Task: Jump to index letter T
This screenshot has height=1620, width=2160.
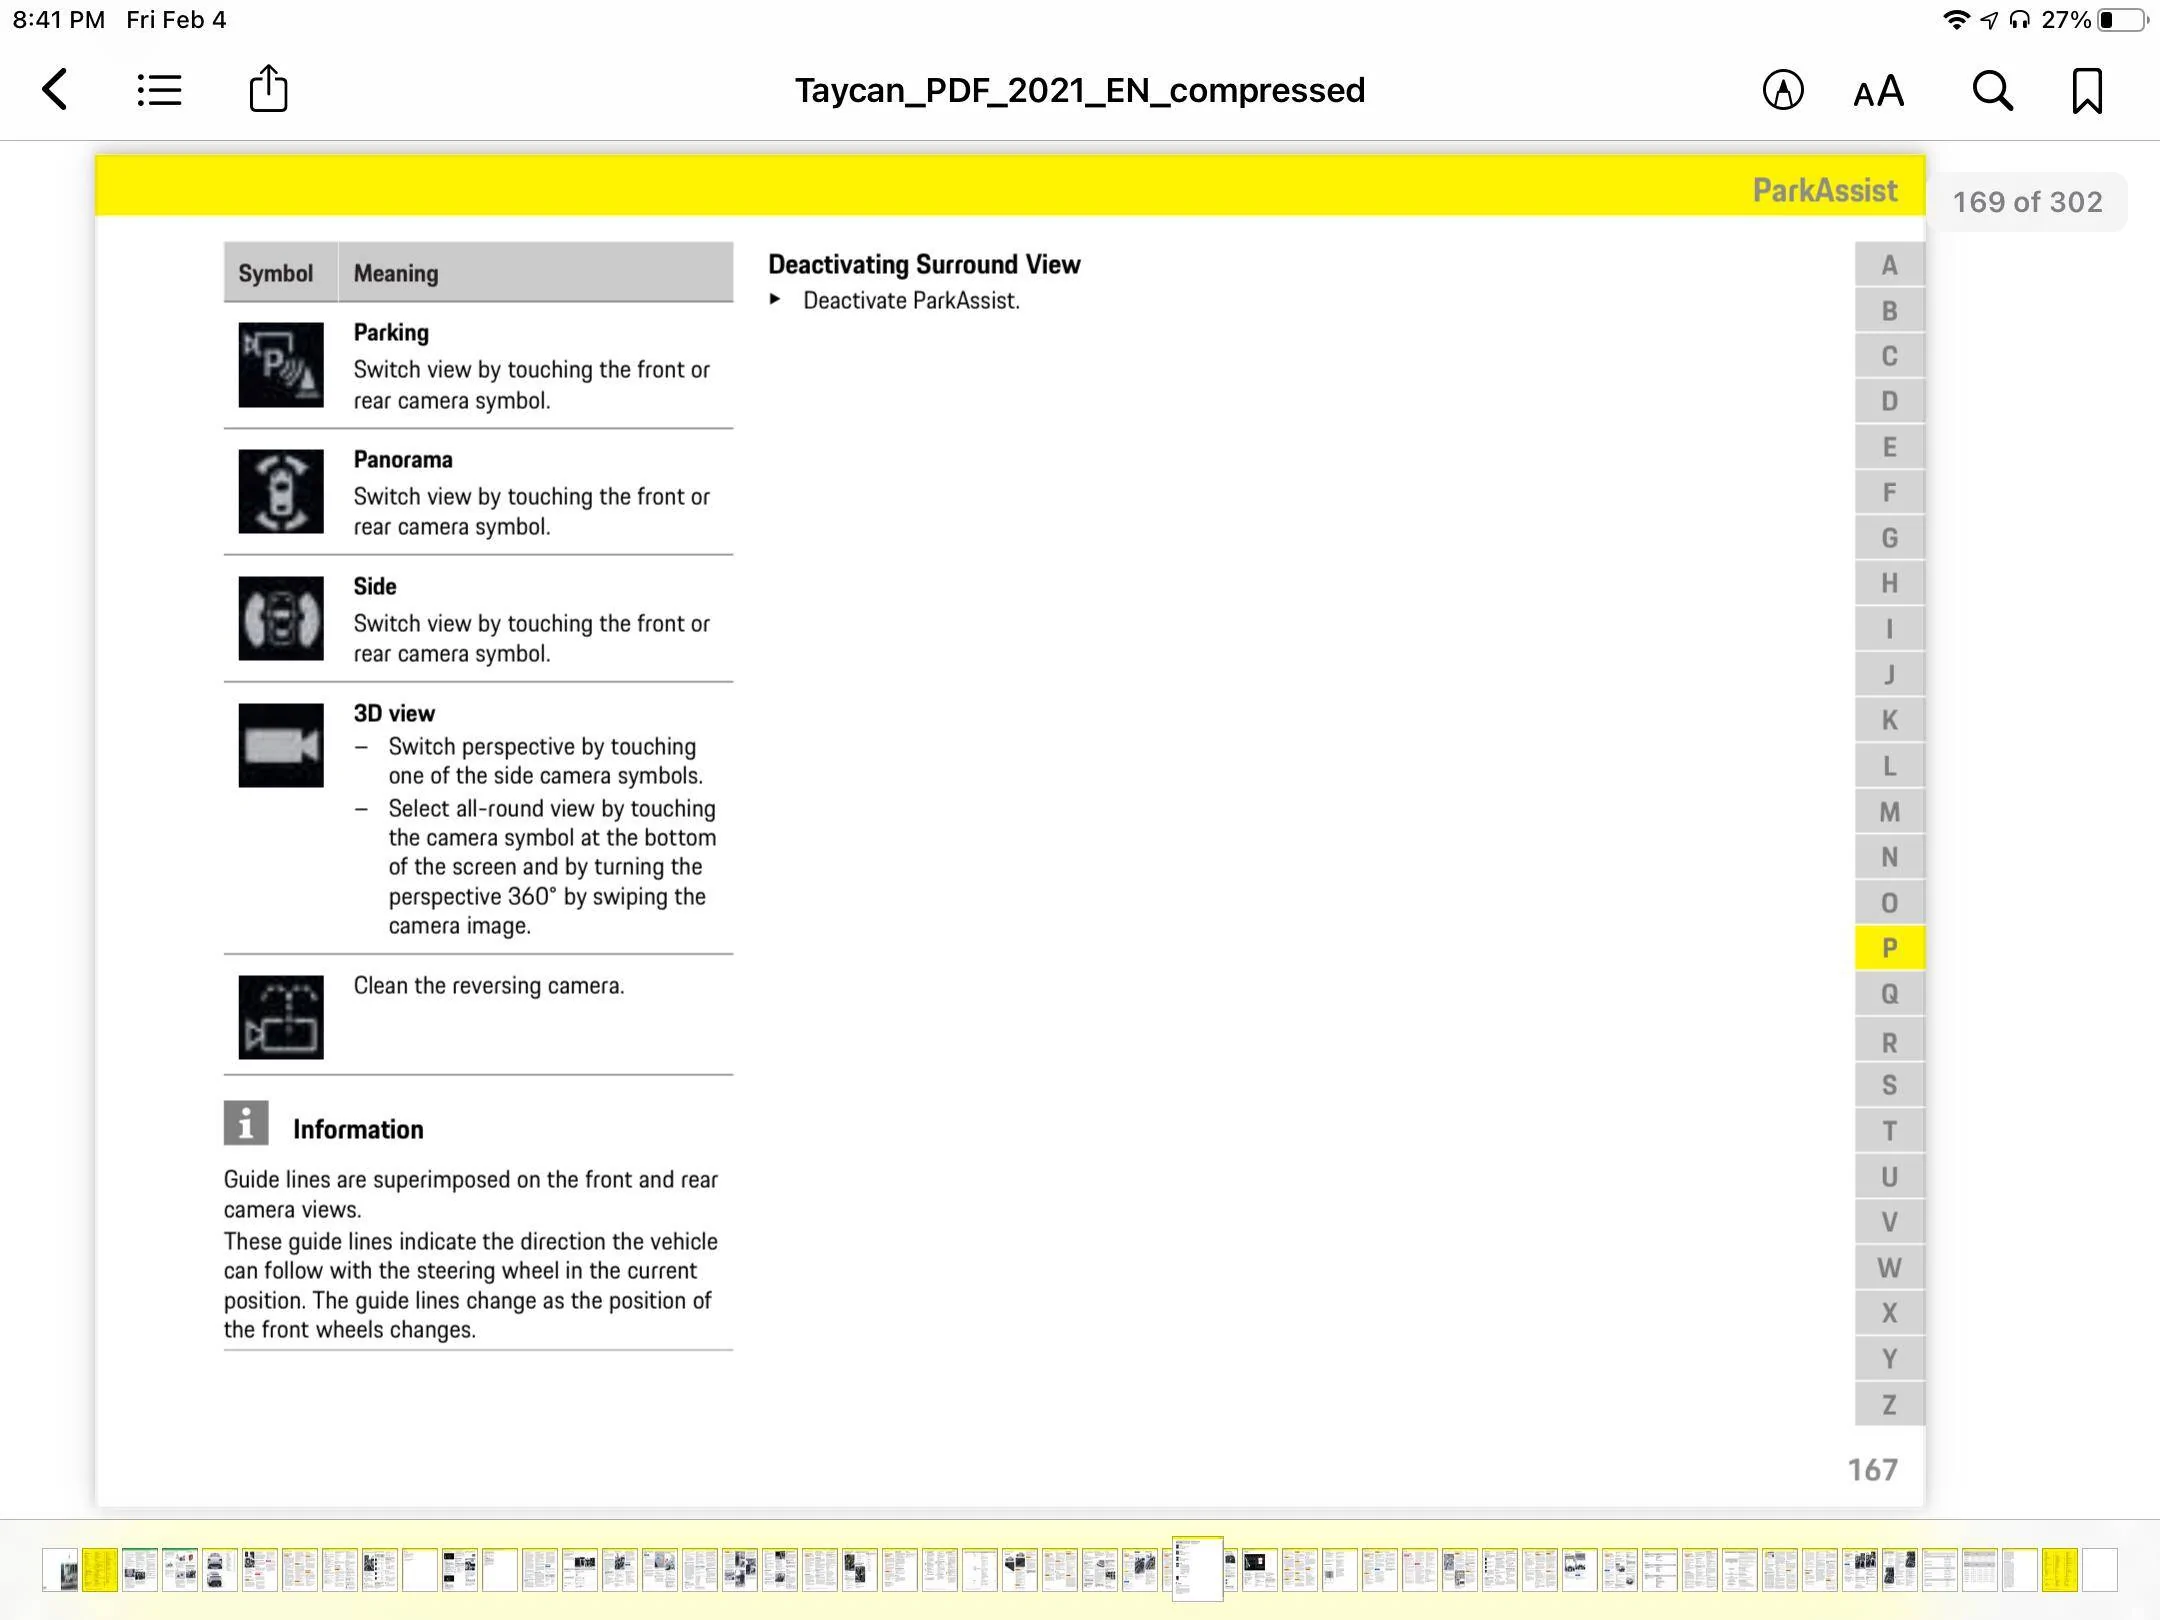Action: point(1889,1131)
